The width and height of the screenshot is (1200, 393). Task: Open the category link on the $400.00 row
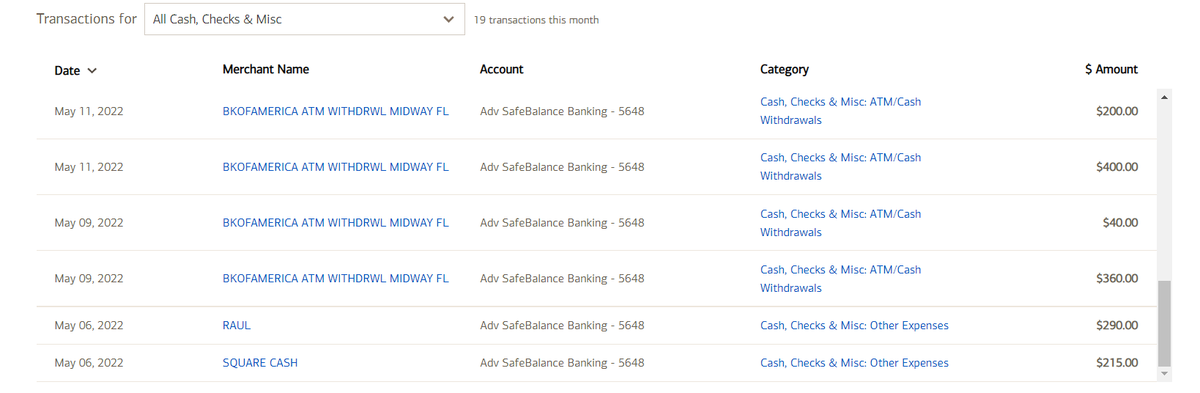[x=840, y=167]
